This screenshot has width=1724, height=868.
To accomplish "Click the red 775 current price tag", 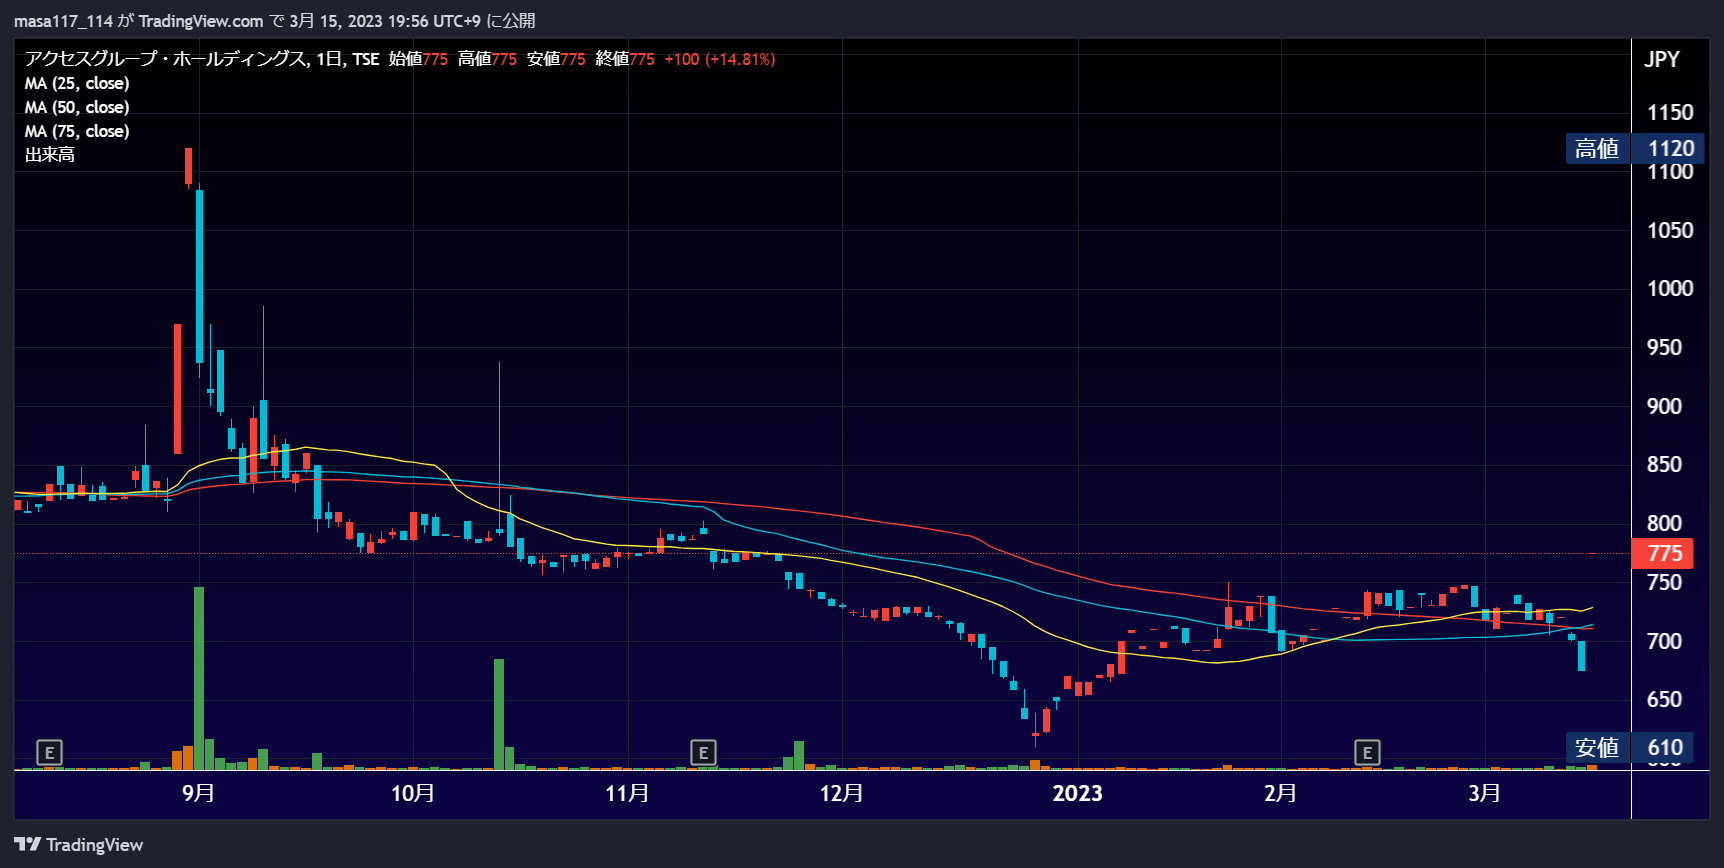I will tap(1662, 553).
